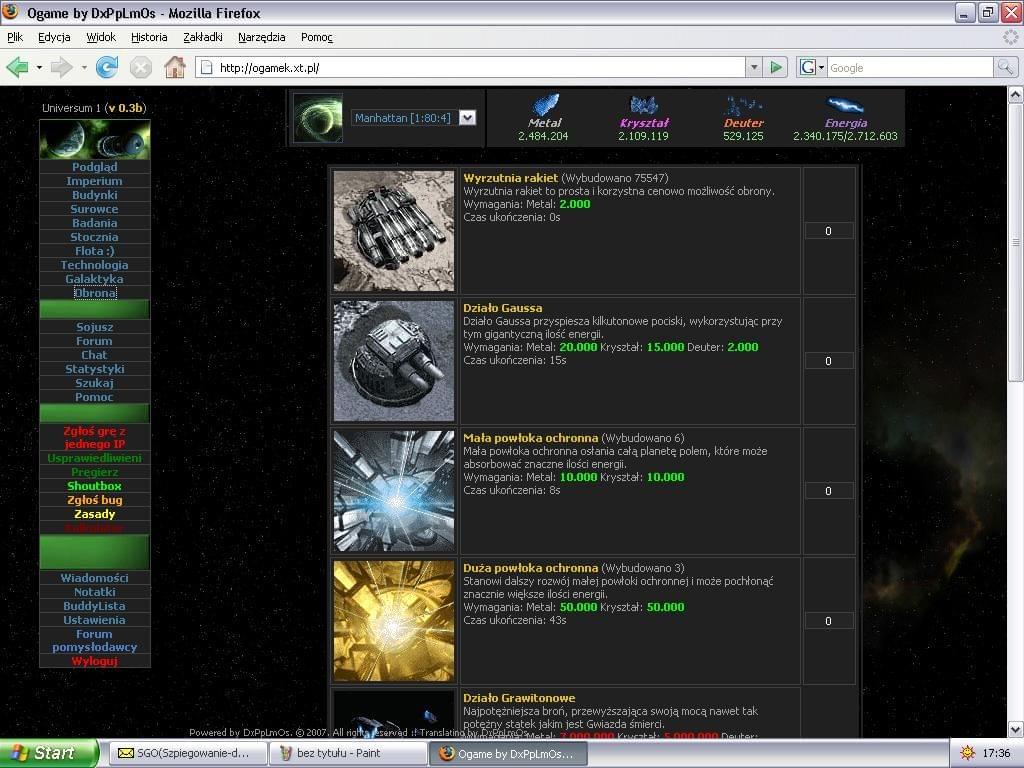The image size is (1024, 768).
Task: Click the Firefox forward arrow
Action: [x=61, y=67]
